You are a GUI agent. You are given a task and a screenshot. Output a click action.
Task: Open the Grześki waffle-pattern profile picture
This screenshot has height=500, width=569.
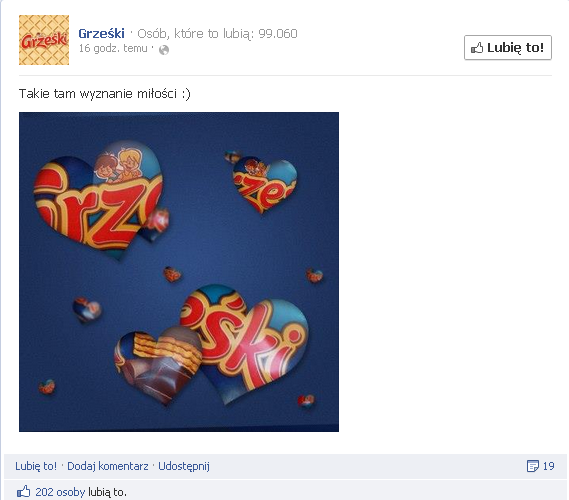tap(44, 40)
